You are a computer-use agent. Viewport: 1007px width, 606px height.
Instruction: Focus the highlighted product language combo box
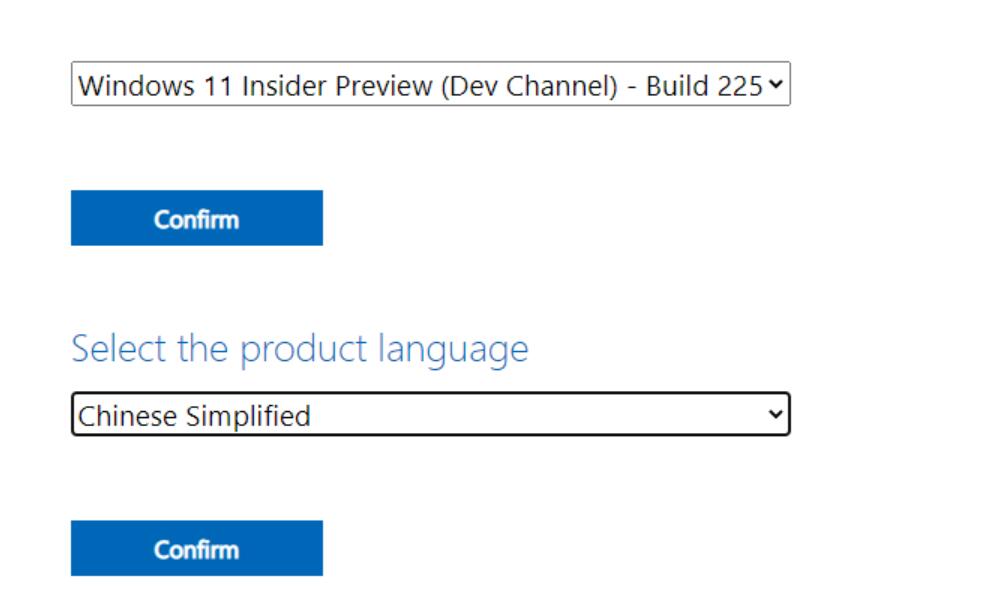click(x=430, y=414)
